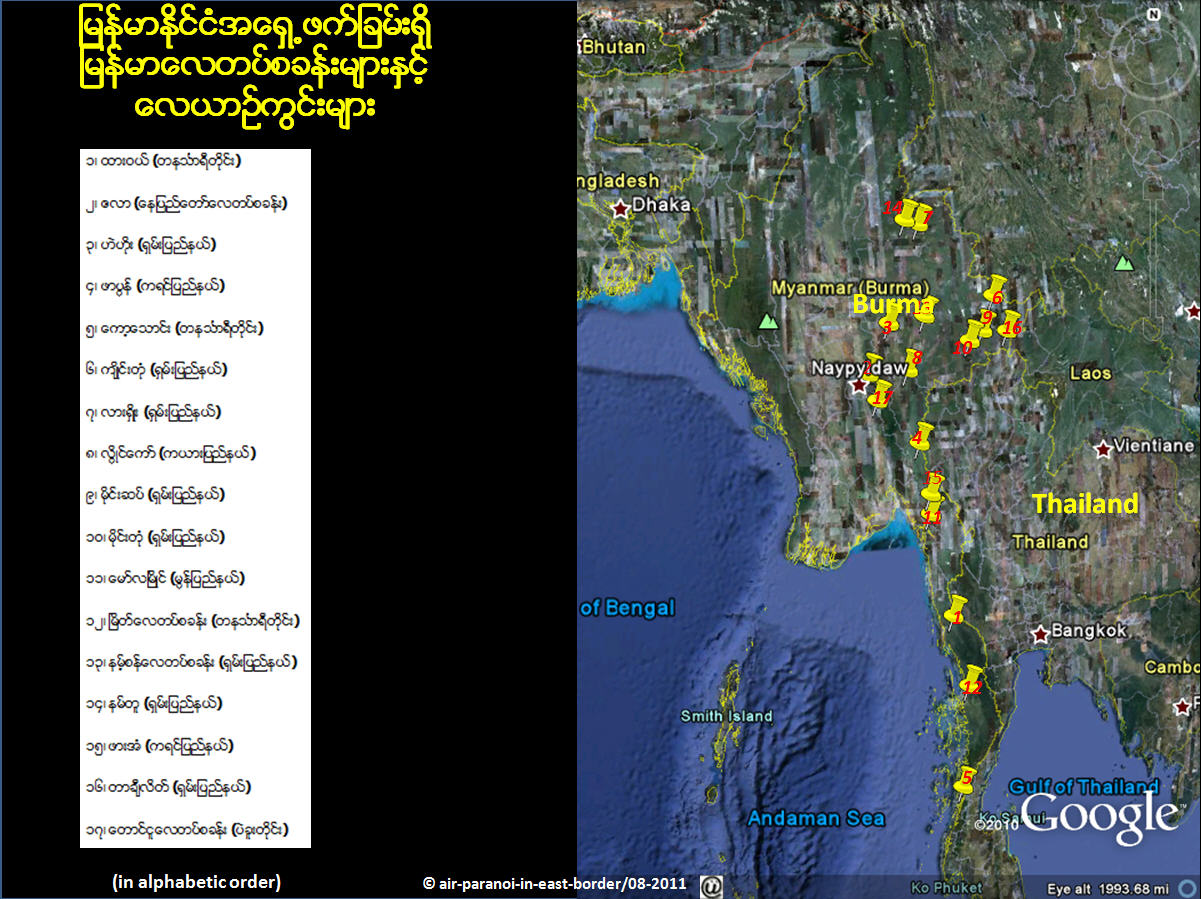The image size is (1201, 899).
Task: Click placemark 16 east of pin 9
Action: click(x=1011, y=321)
